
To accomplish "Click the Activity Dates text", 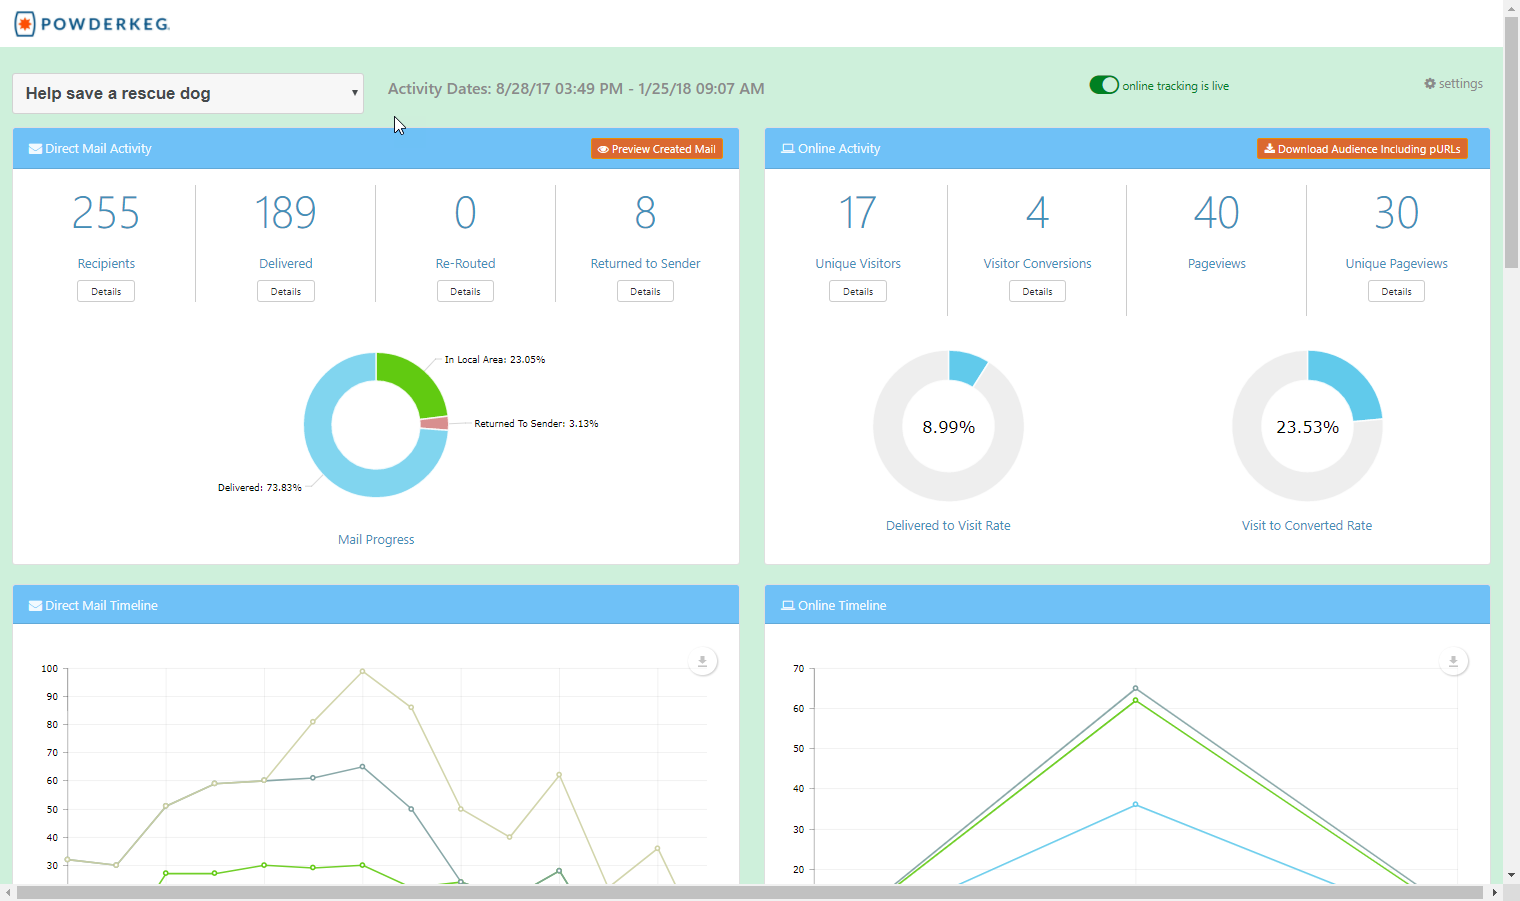I will click(576, 88).
